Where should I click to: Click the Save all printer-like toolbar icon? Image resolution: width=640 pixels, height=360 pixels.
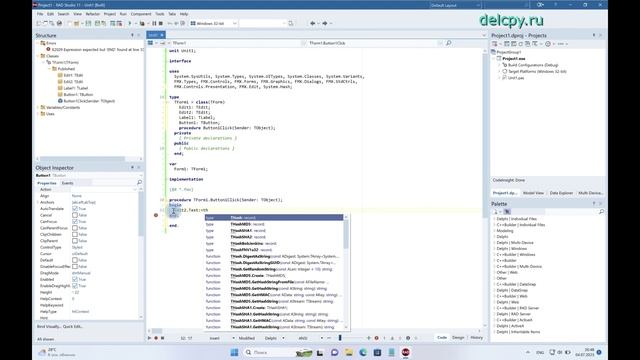60,23
